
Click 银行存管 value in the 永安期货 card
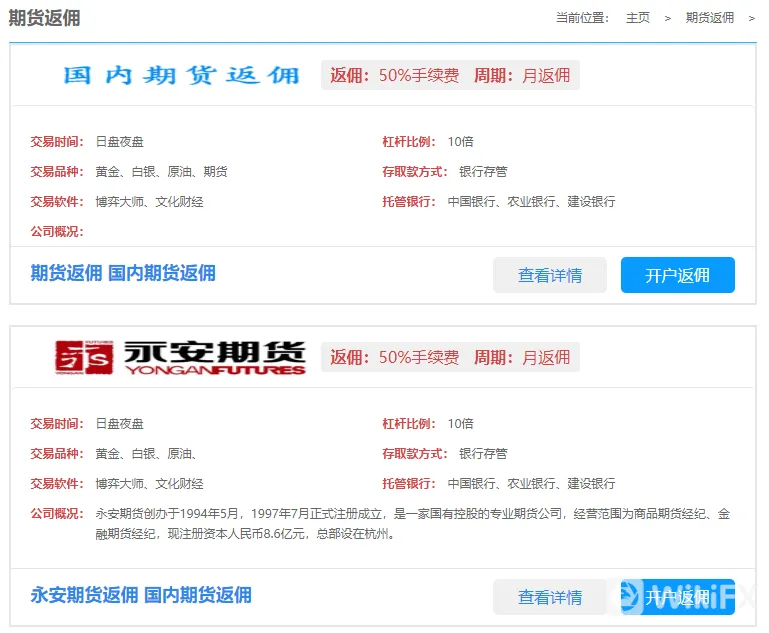click(x=483, y=454)
